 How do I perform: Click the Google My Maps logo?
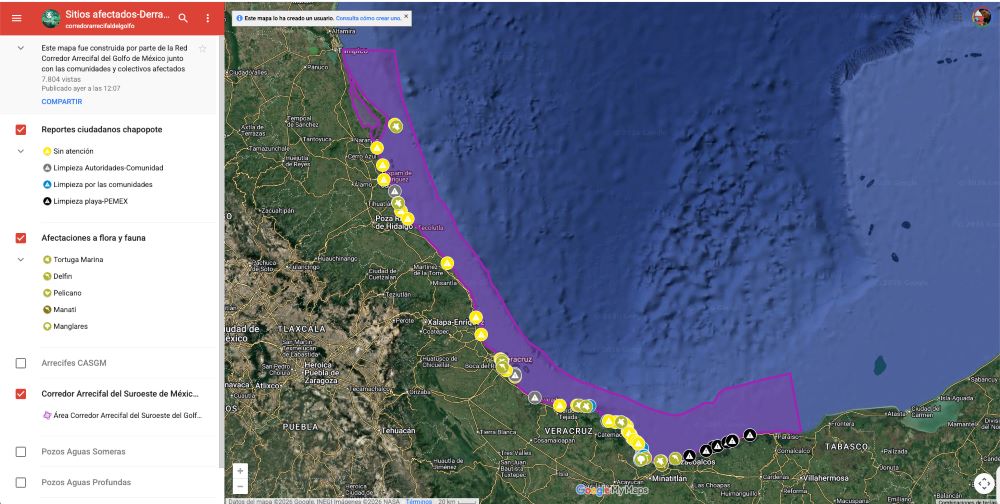tap(612, 490)
